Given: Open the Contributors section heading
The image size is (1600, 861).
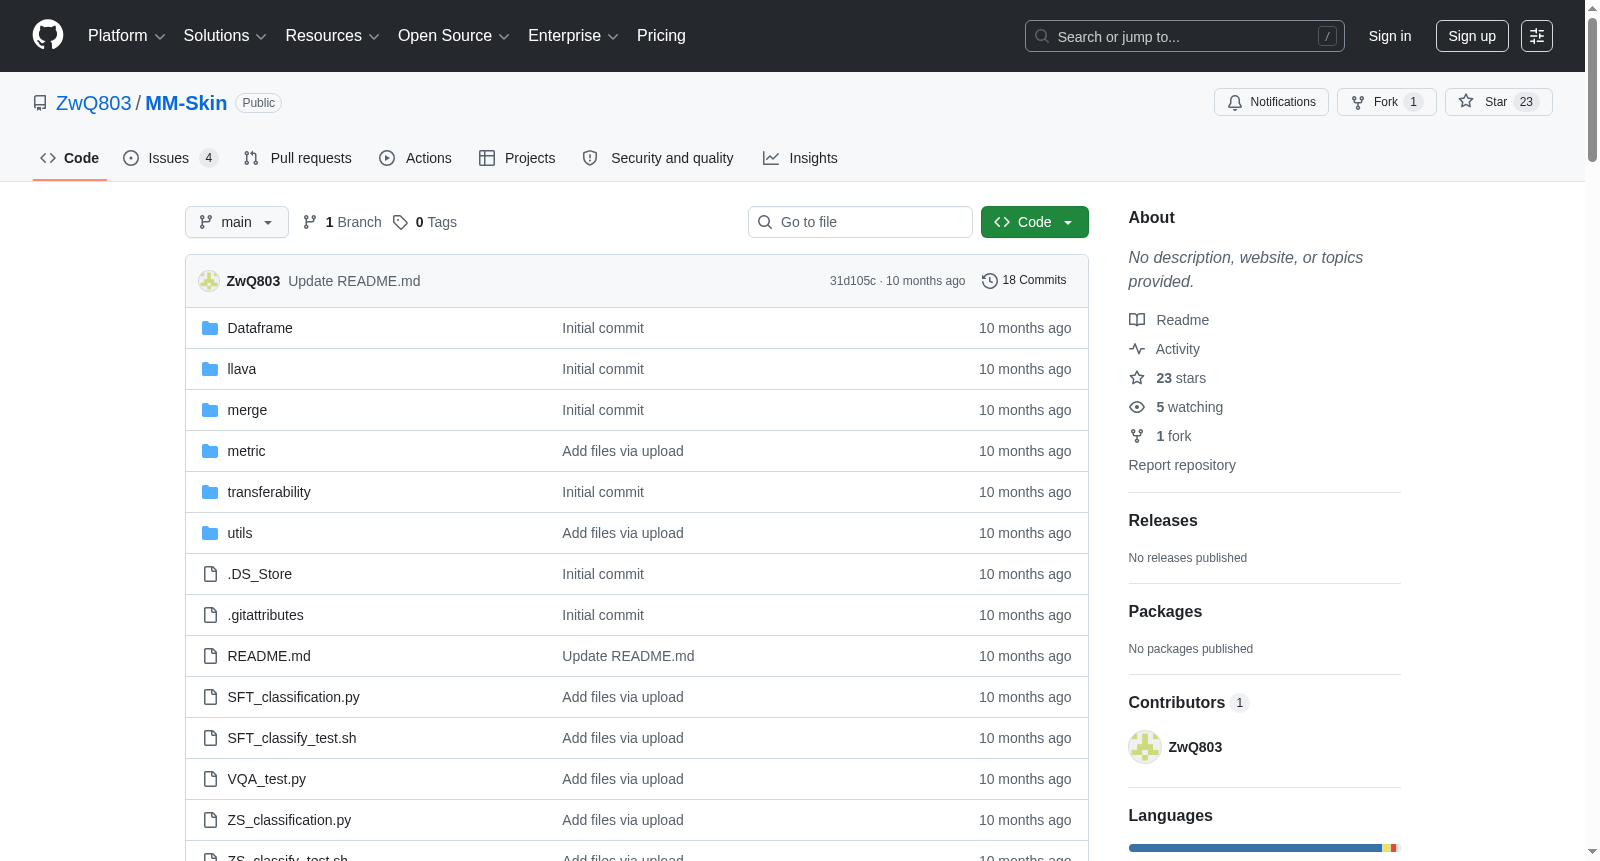Looking at the screenshot, I should 1188,702.
